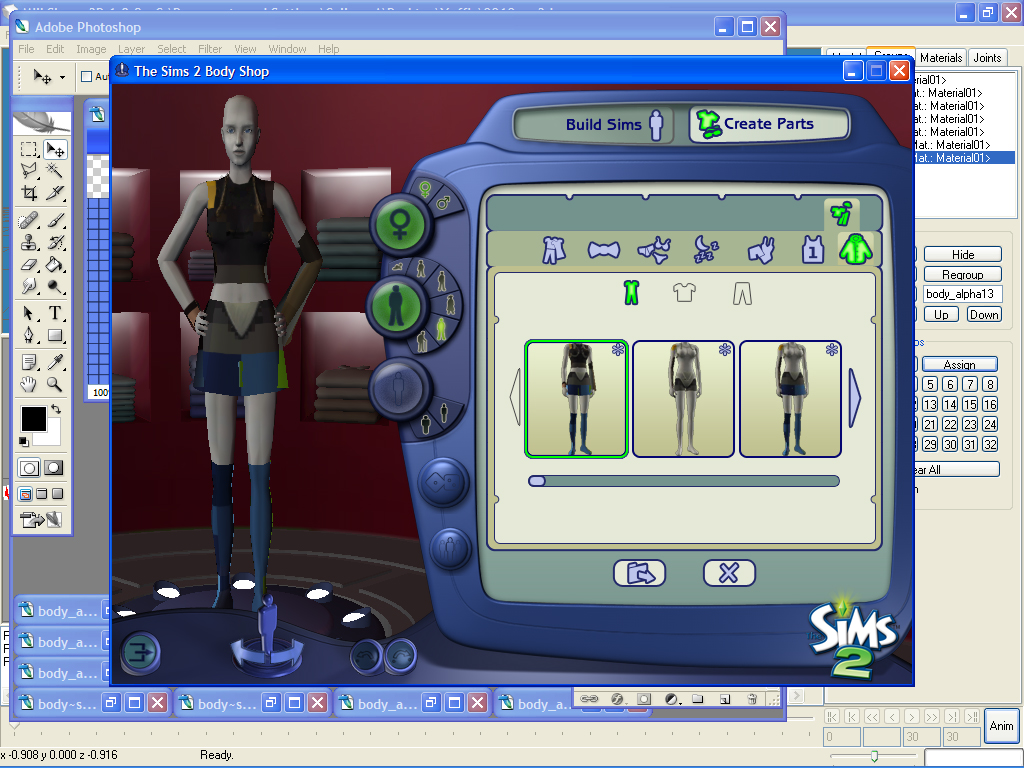1024x768 pixels.
Task: Choose the formal wear bow tie category
Action: (x=603, y=250)
